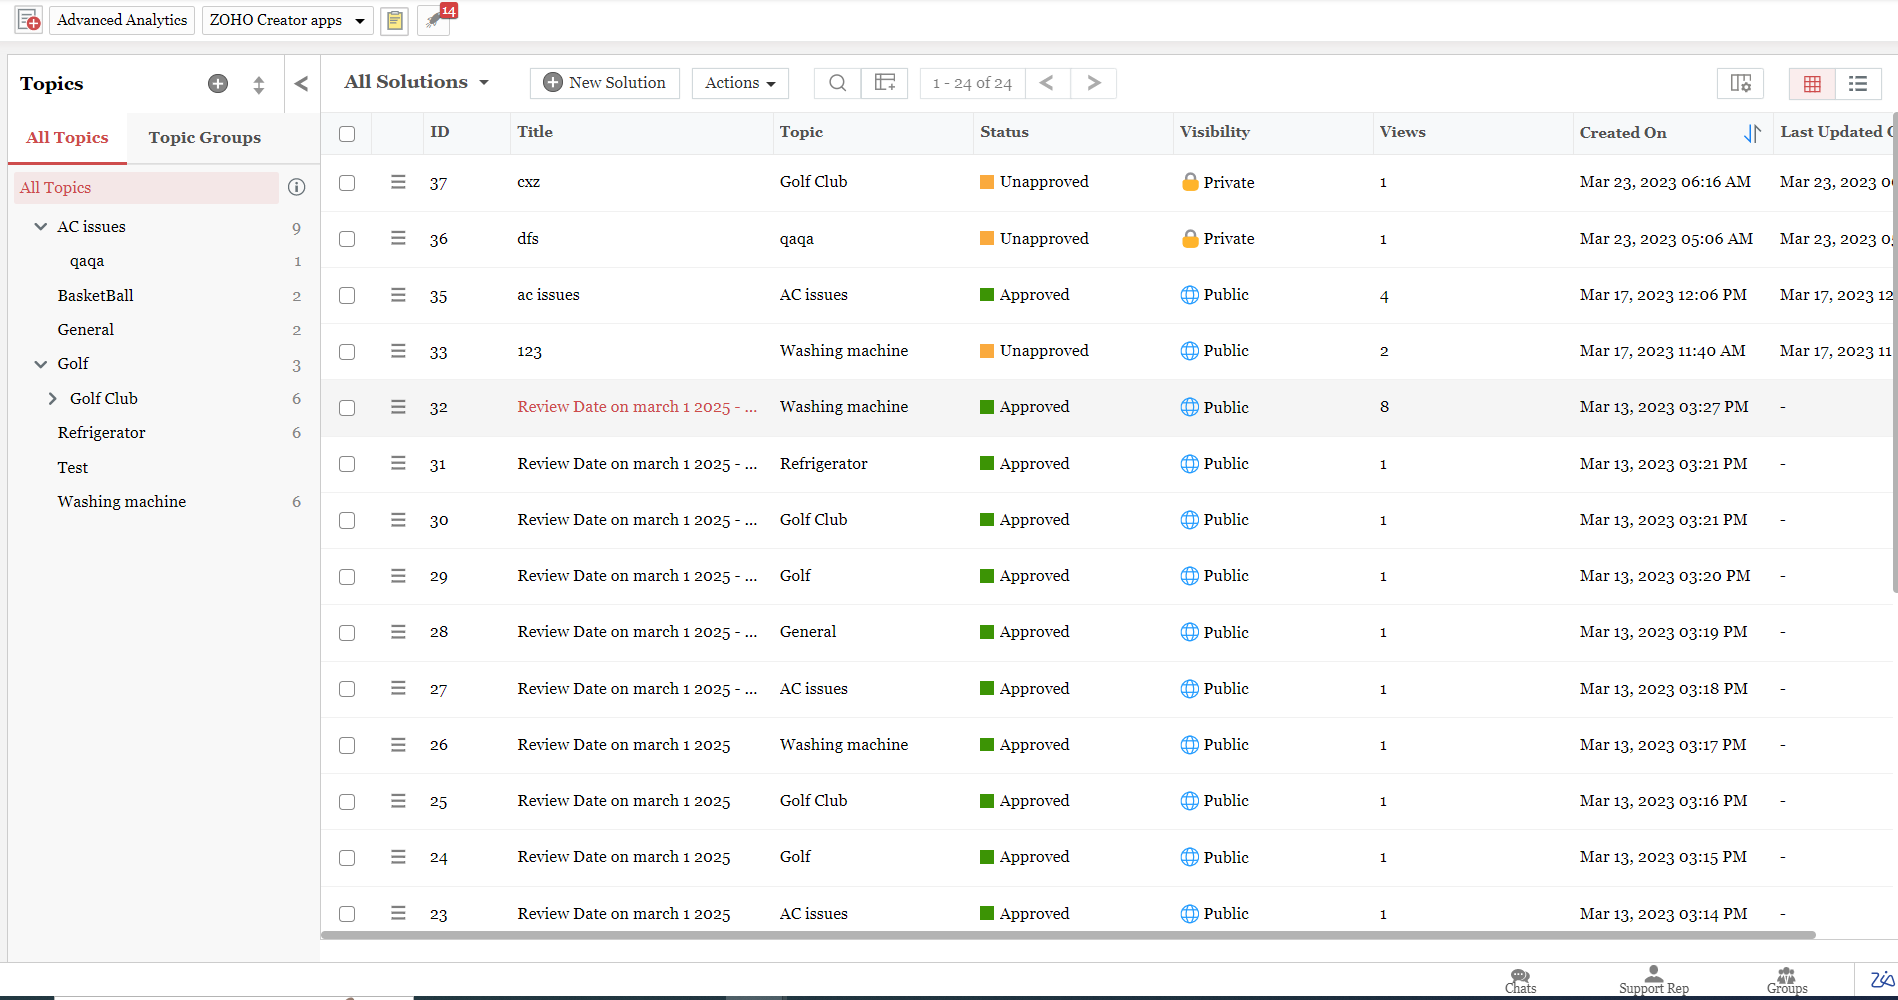Open the Chats icon in bottom bar
The width and height of the screenshot is (1898, 1000).
click(1520, 980)
